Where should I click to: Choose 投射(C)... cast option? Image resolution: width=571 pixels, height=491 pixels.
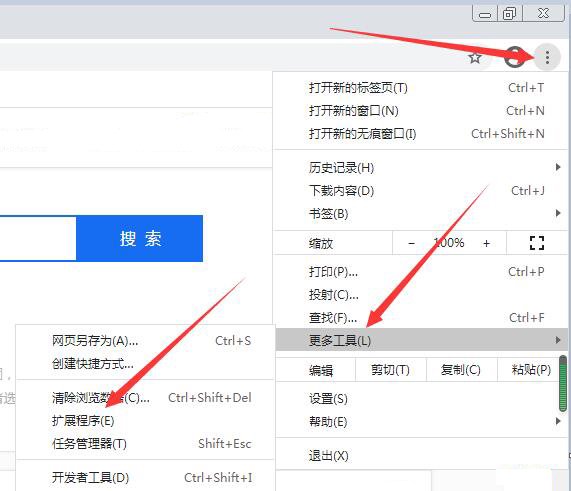(421, 295)
